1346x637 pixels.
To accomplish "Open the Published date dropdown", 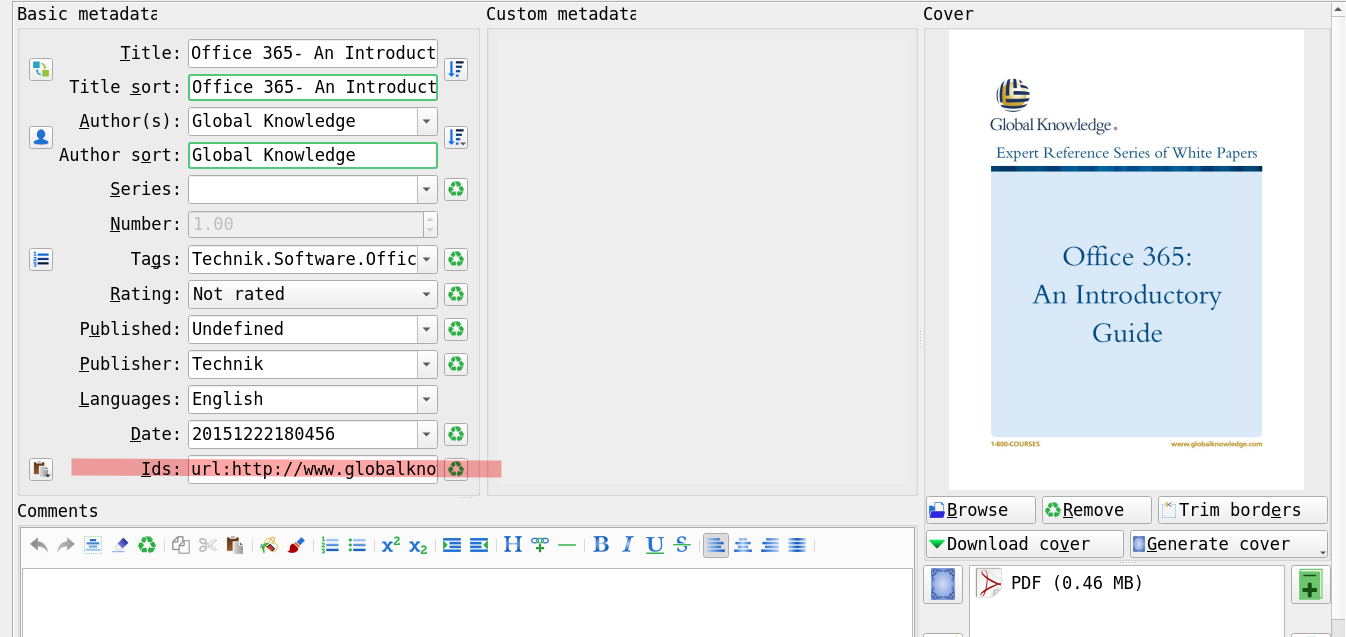I will click(428, 329).
